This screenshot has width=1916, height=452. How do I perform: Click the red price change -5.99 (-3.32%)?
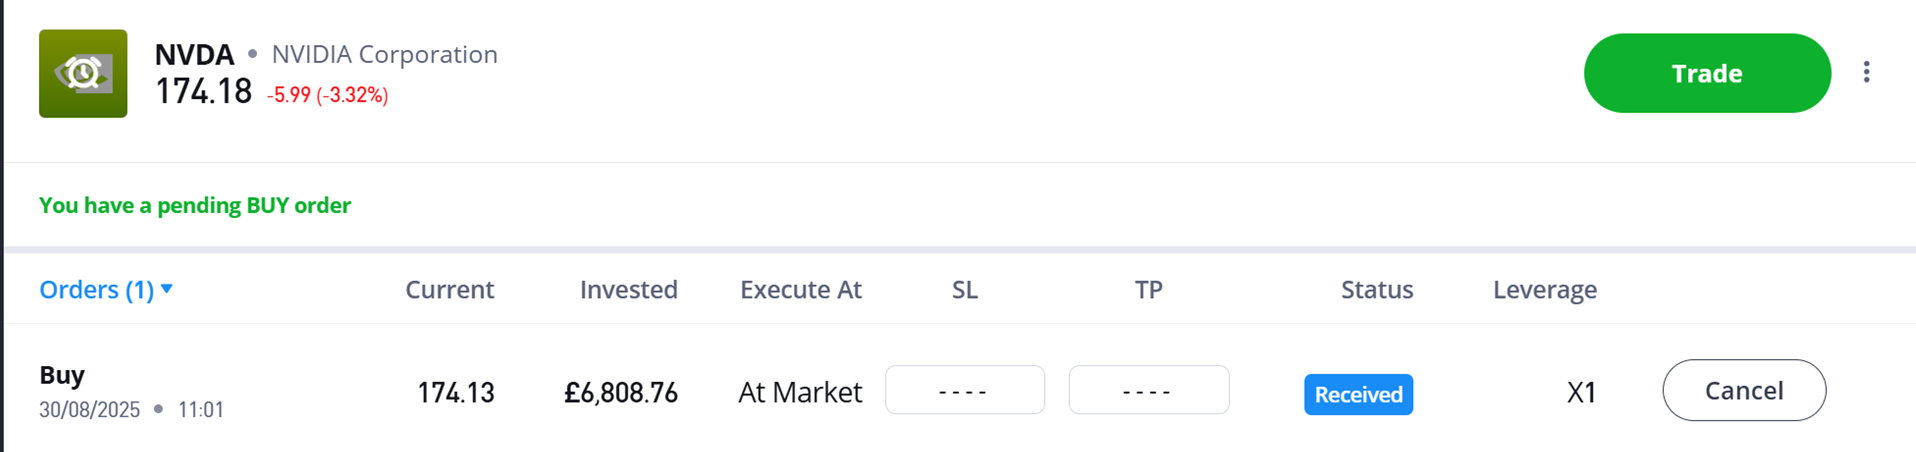click(x=327, y=95)
